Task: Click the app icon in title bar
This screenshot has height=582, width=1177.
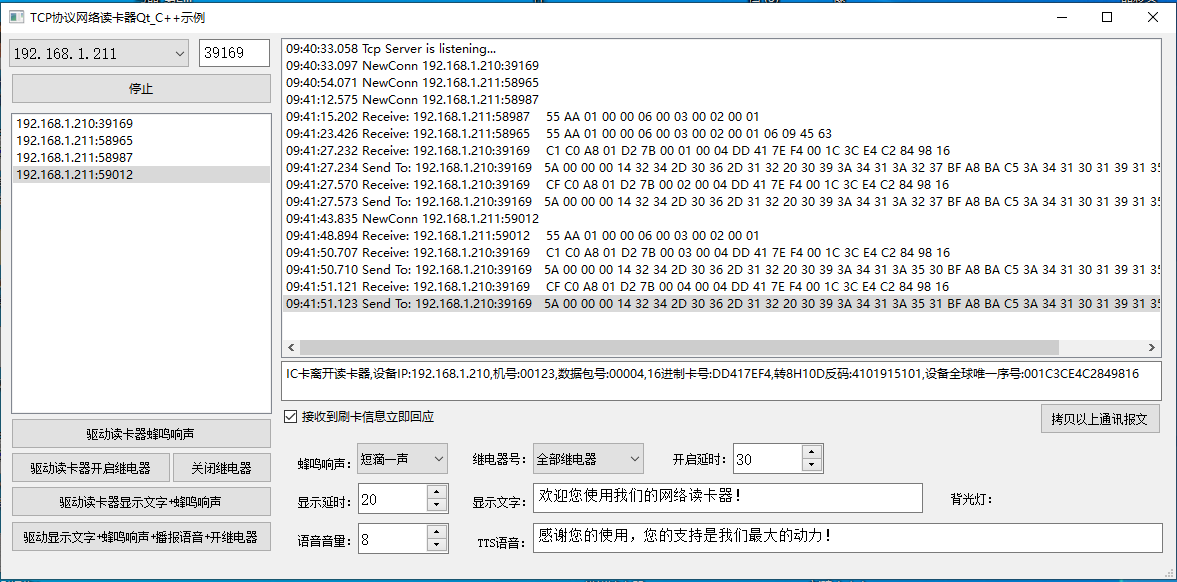Action: click(16, 17)
